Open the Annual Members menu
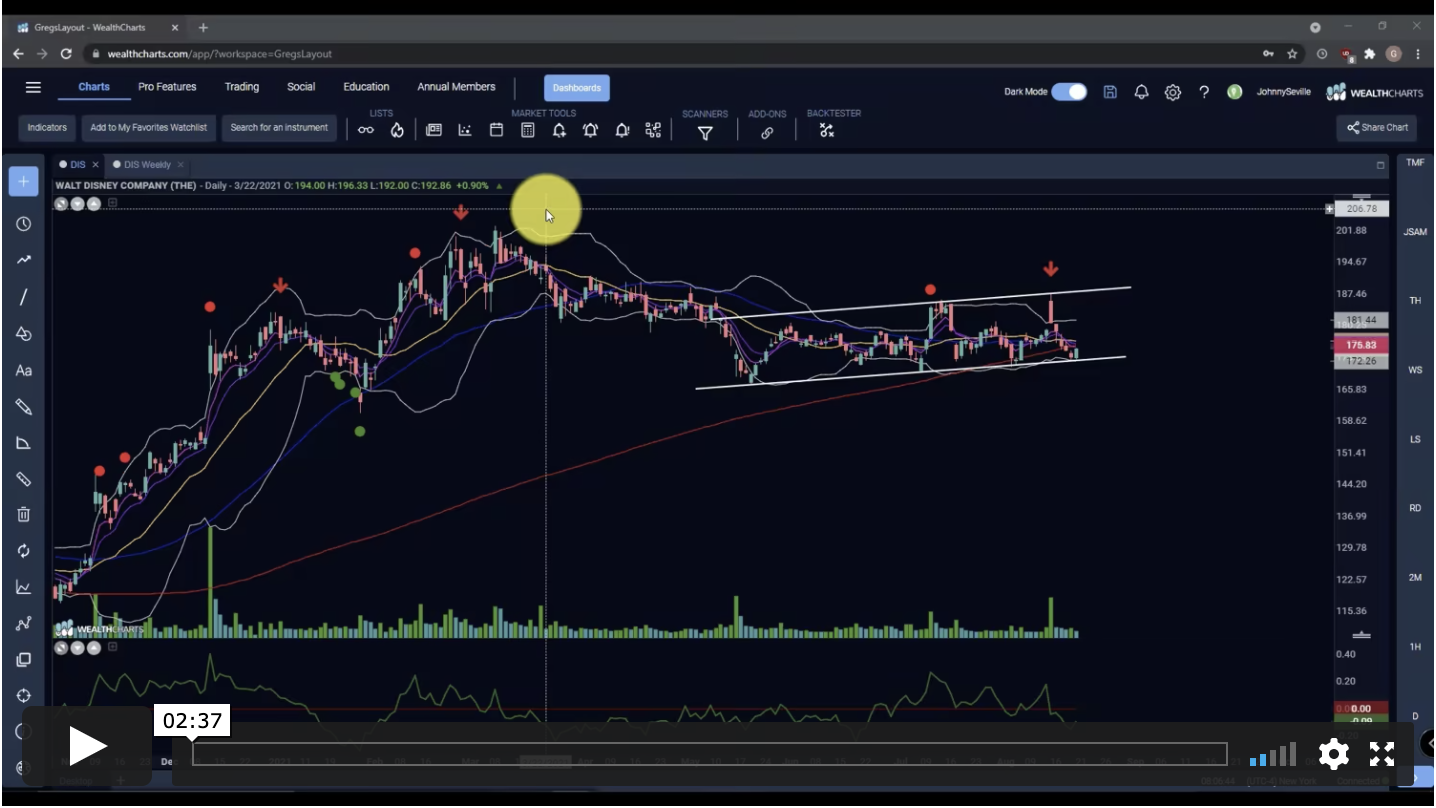The width and height of the screenshot is (1436, 808). click(456, 87)
